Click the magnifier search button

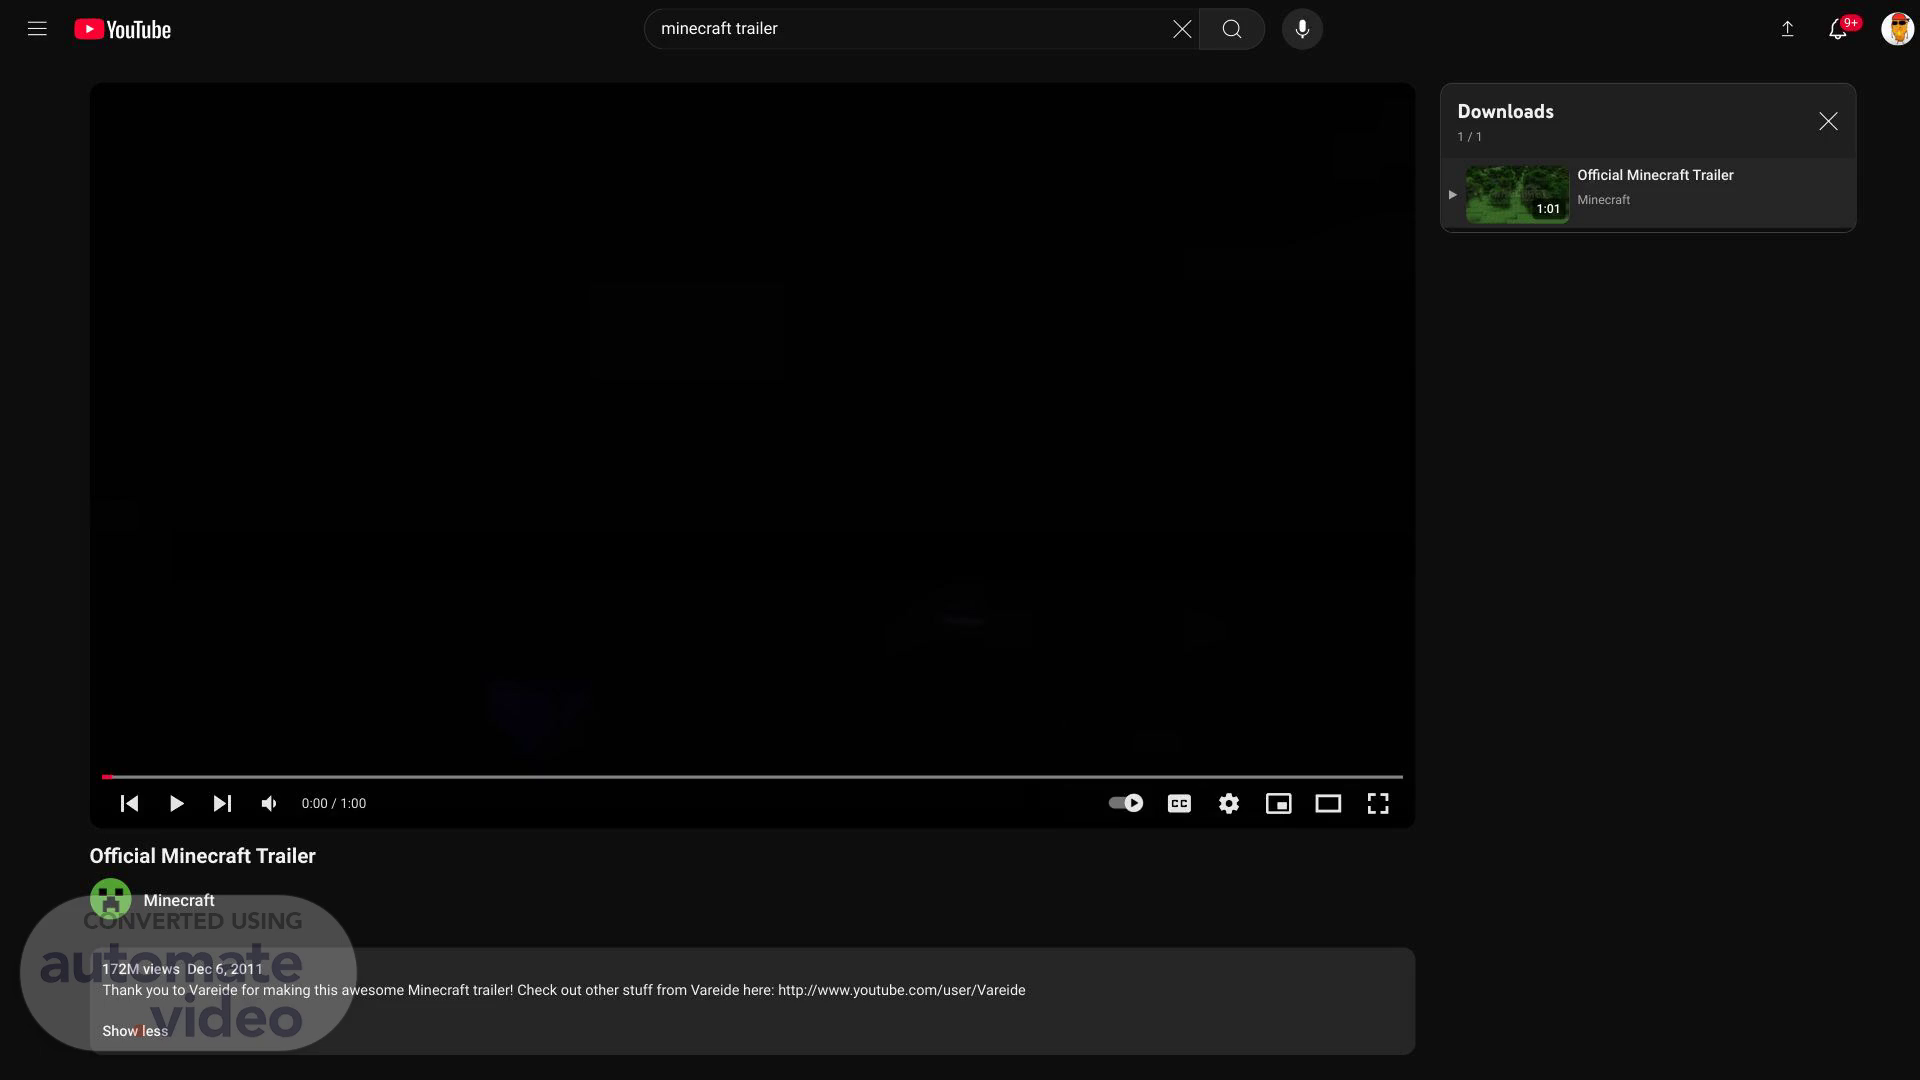(x=1232, y=29)
